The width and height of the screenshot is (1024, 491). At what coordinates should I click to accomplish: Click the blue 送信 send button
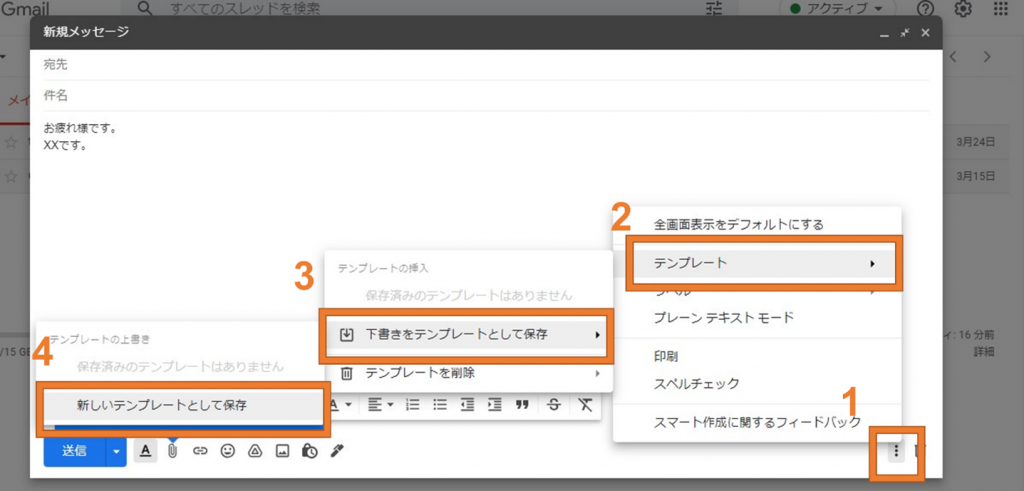(x=74, y=451)
